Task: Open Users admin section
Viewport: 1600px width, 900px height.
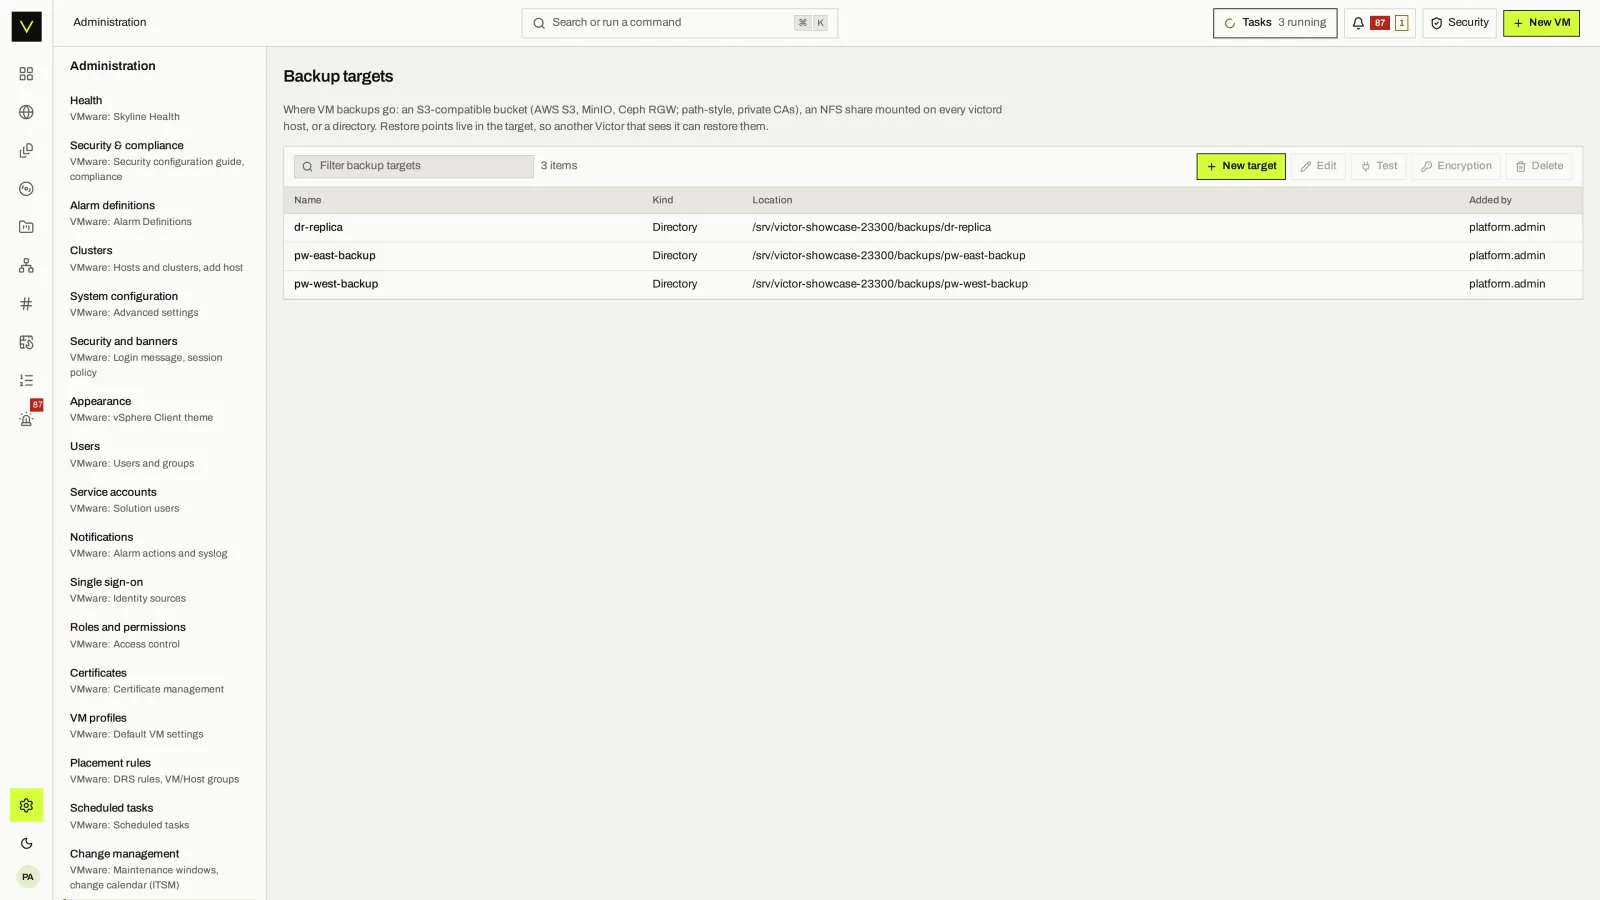Action: (159, 455)
